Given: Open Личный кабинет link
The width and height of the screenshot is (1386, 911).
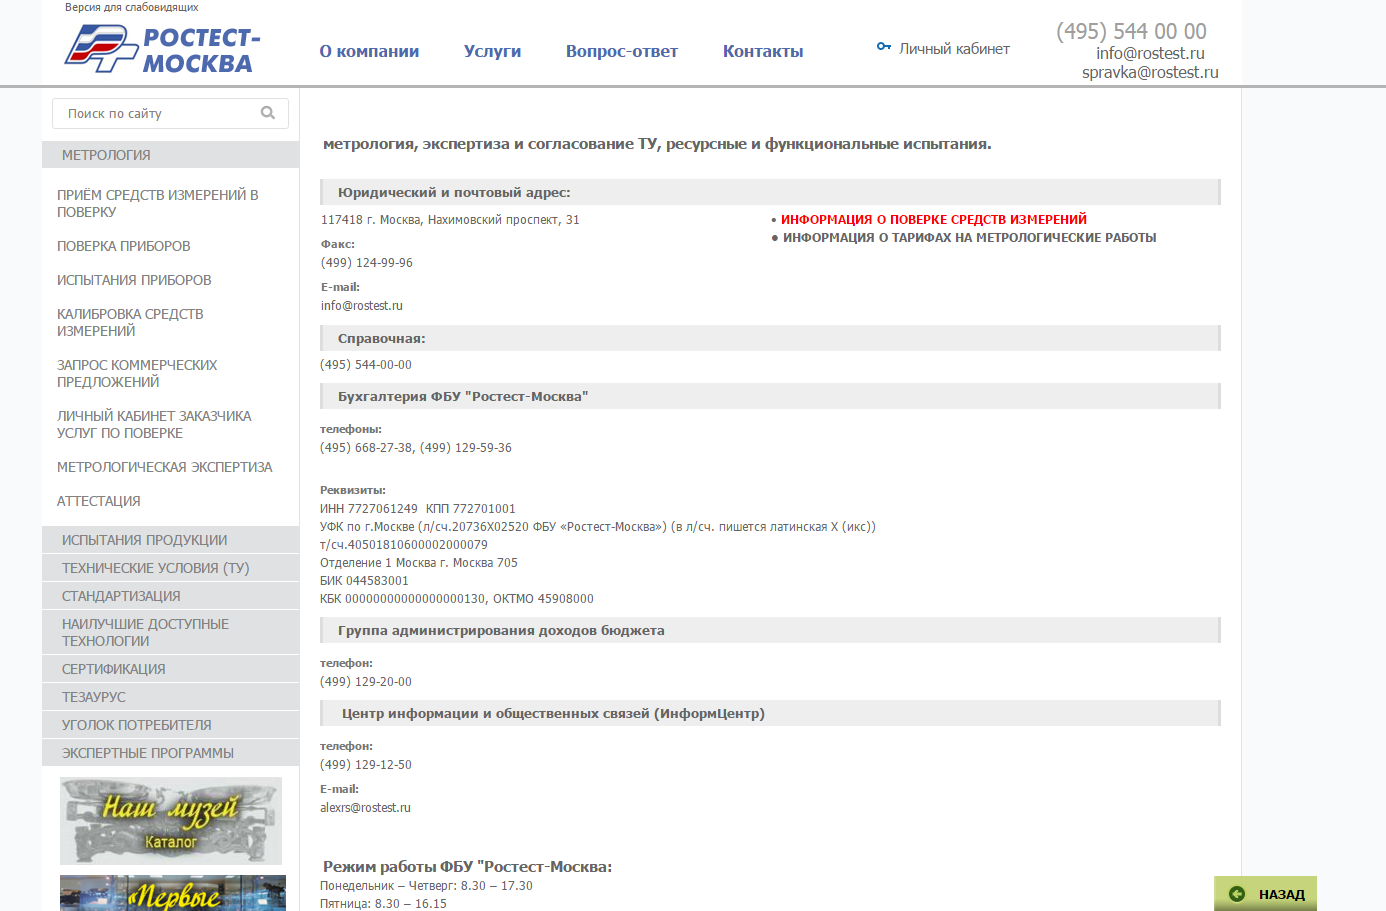Looking at the screenshot, I should pos(954,49).
